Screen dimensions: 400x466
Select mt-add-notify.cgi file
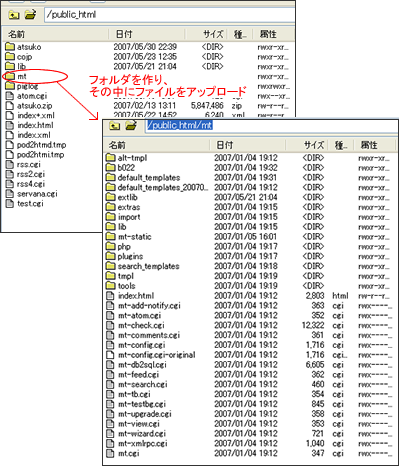click(x=144, y=305)
